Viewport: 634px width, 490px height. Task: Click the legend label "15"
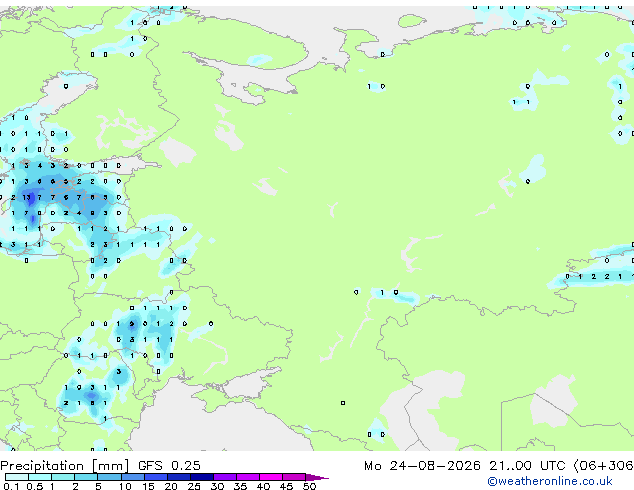point(148,486)
